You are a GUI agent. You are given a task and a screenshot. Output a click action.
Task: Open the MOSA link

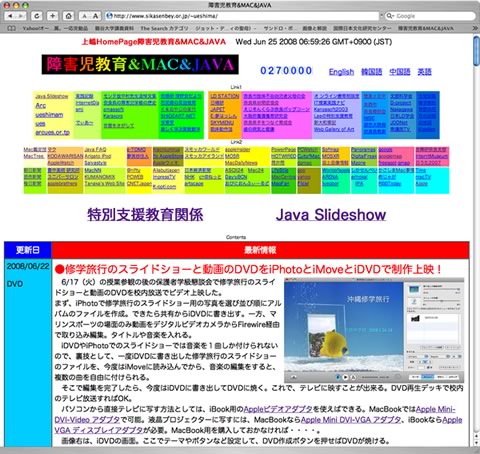pos(232,156)
